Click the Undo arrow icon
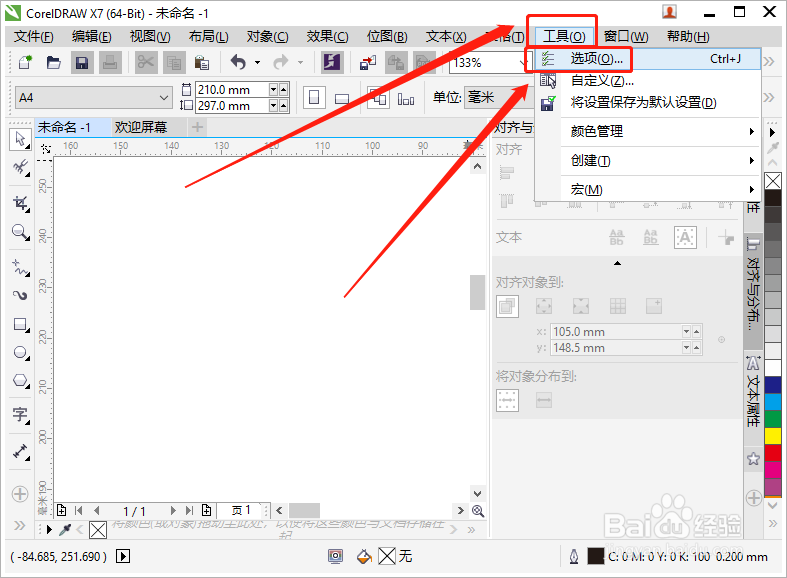 239,62
